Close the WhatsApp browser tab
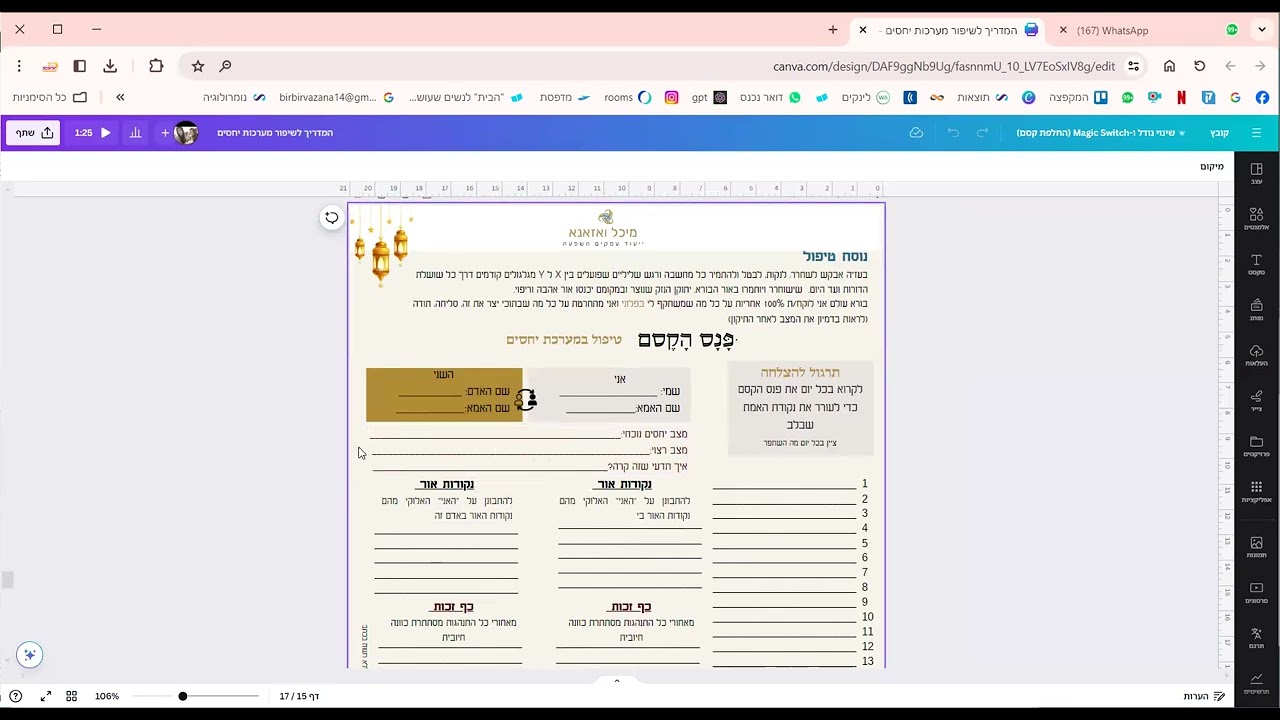Image resolution: width=1280 pixels, height=720 pixels. [x=1063, y=30]
